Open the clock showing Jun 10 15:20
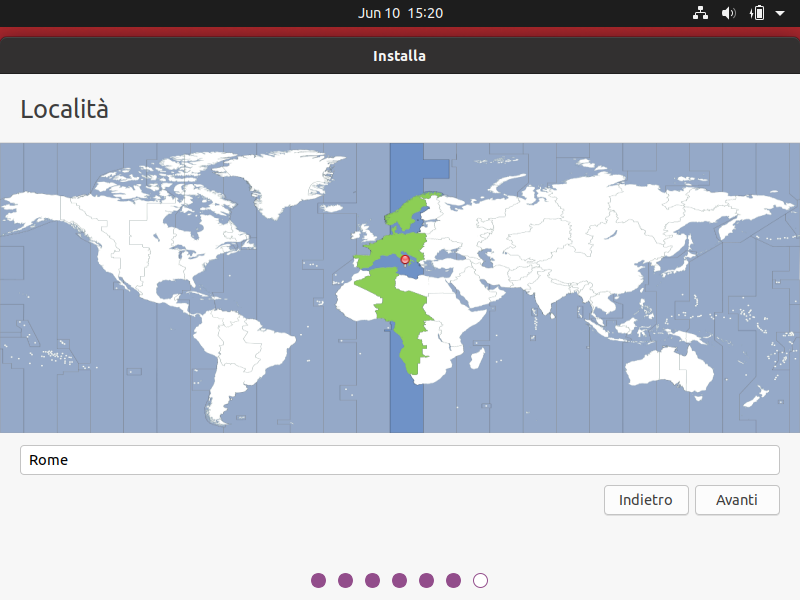This screenshot has width=800, height=600. tap(400, 13)
